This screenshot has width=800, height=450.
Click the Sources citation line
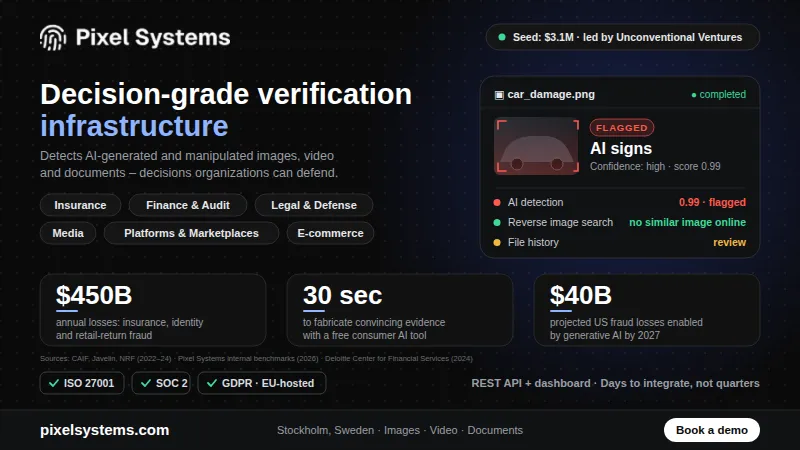[257, 359]
